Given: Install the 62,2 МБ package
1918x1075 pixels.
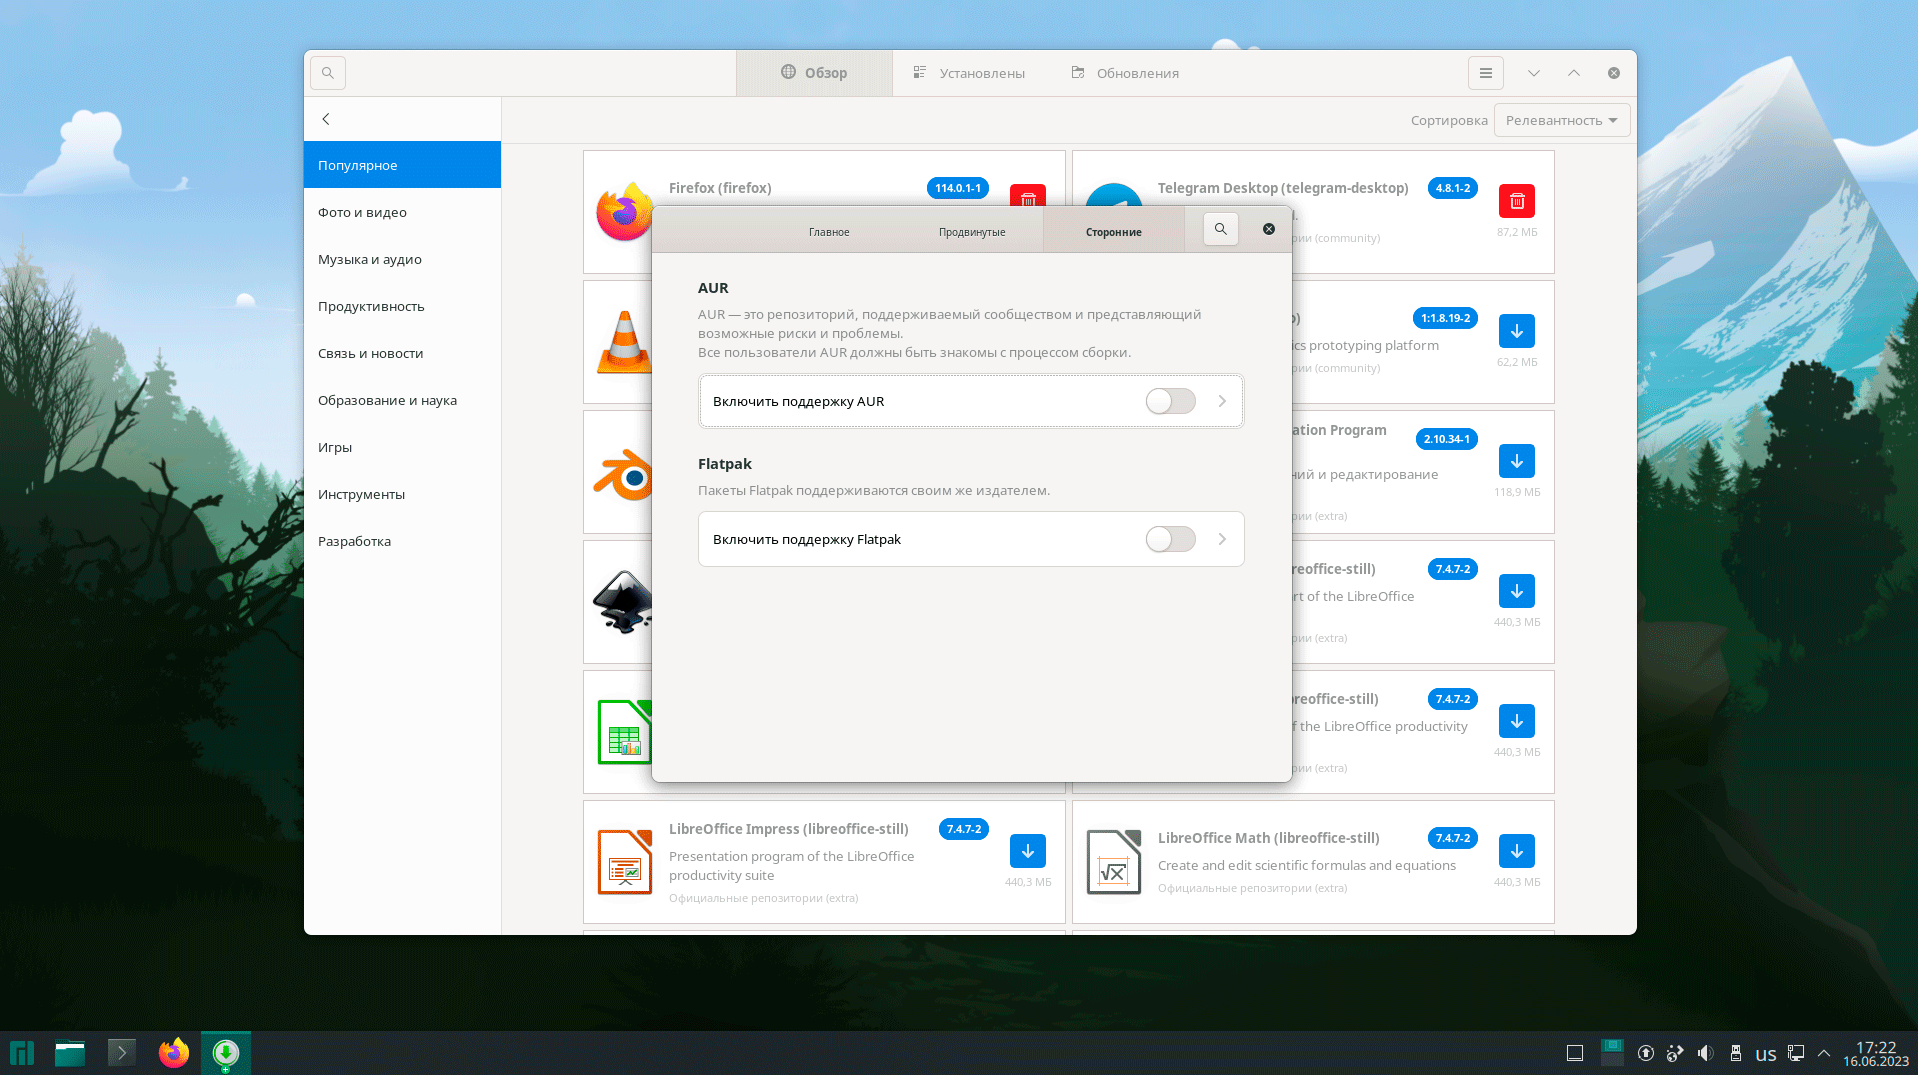Looking at the screenshot, I should coord(1517,331).
